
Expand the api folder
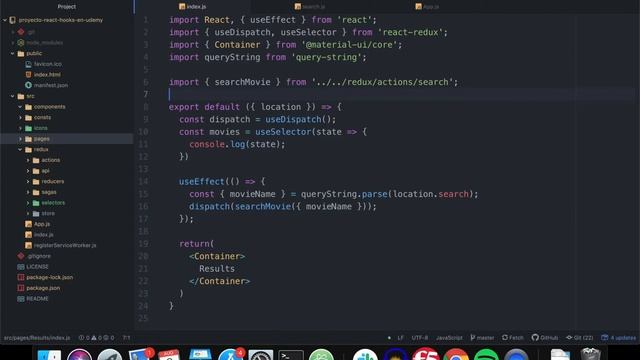(x=28, y=171)
